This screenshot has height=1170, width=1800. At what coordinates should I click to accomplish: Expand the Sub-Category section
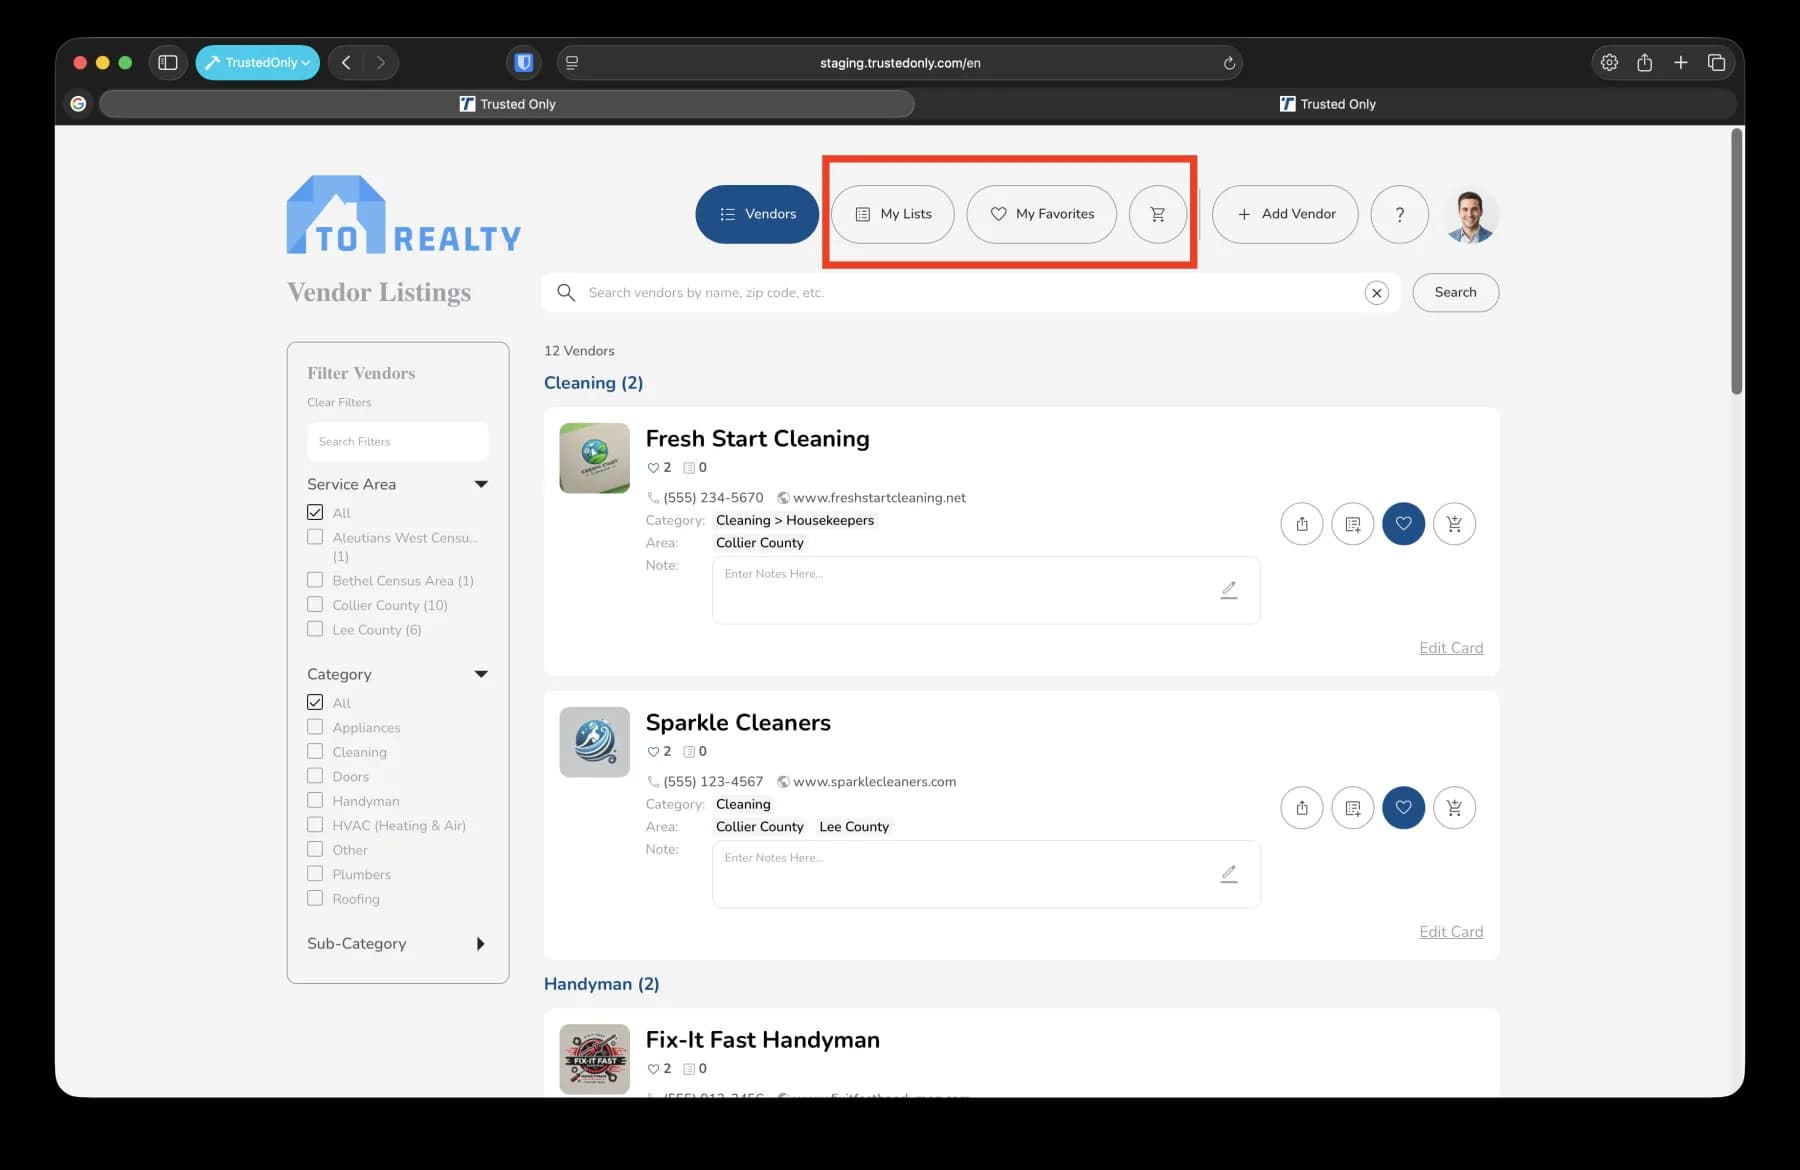[x=481, y=944]
